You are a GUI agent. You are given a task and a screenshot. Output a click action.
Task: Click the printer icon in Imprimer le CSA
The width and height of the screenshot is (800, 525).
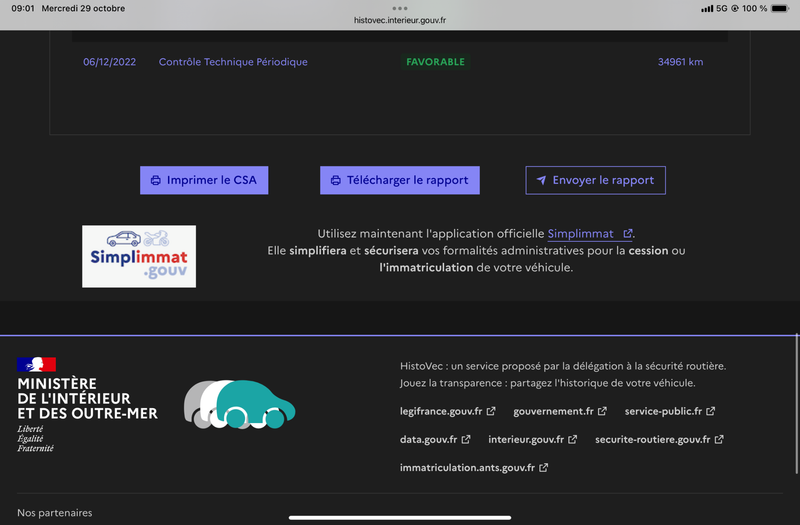pyautogui.click(x=156, y=181)
